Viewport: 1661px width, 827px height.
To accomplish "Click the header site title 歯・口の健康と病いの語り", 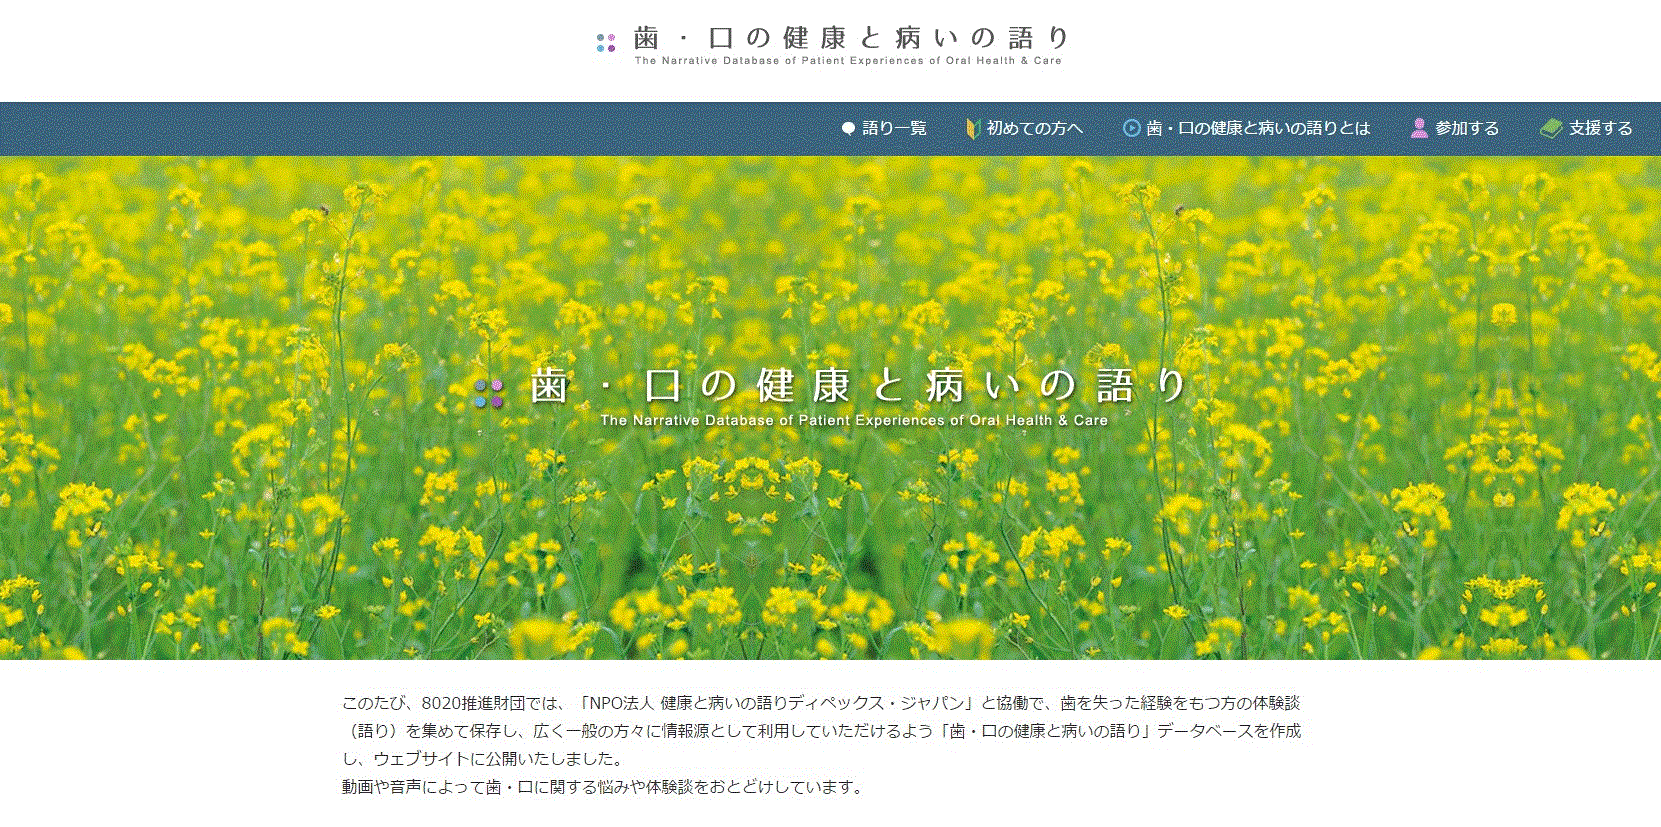I will coord(851,38).
